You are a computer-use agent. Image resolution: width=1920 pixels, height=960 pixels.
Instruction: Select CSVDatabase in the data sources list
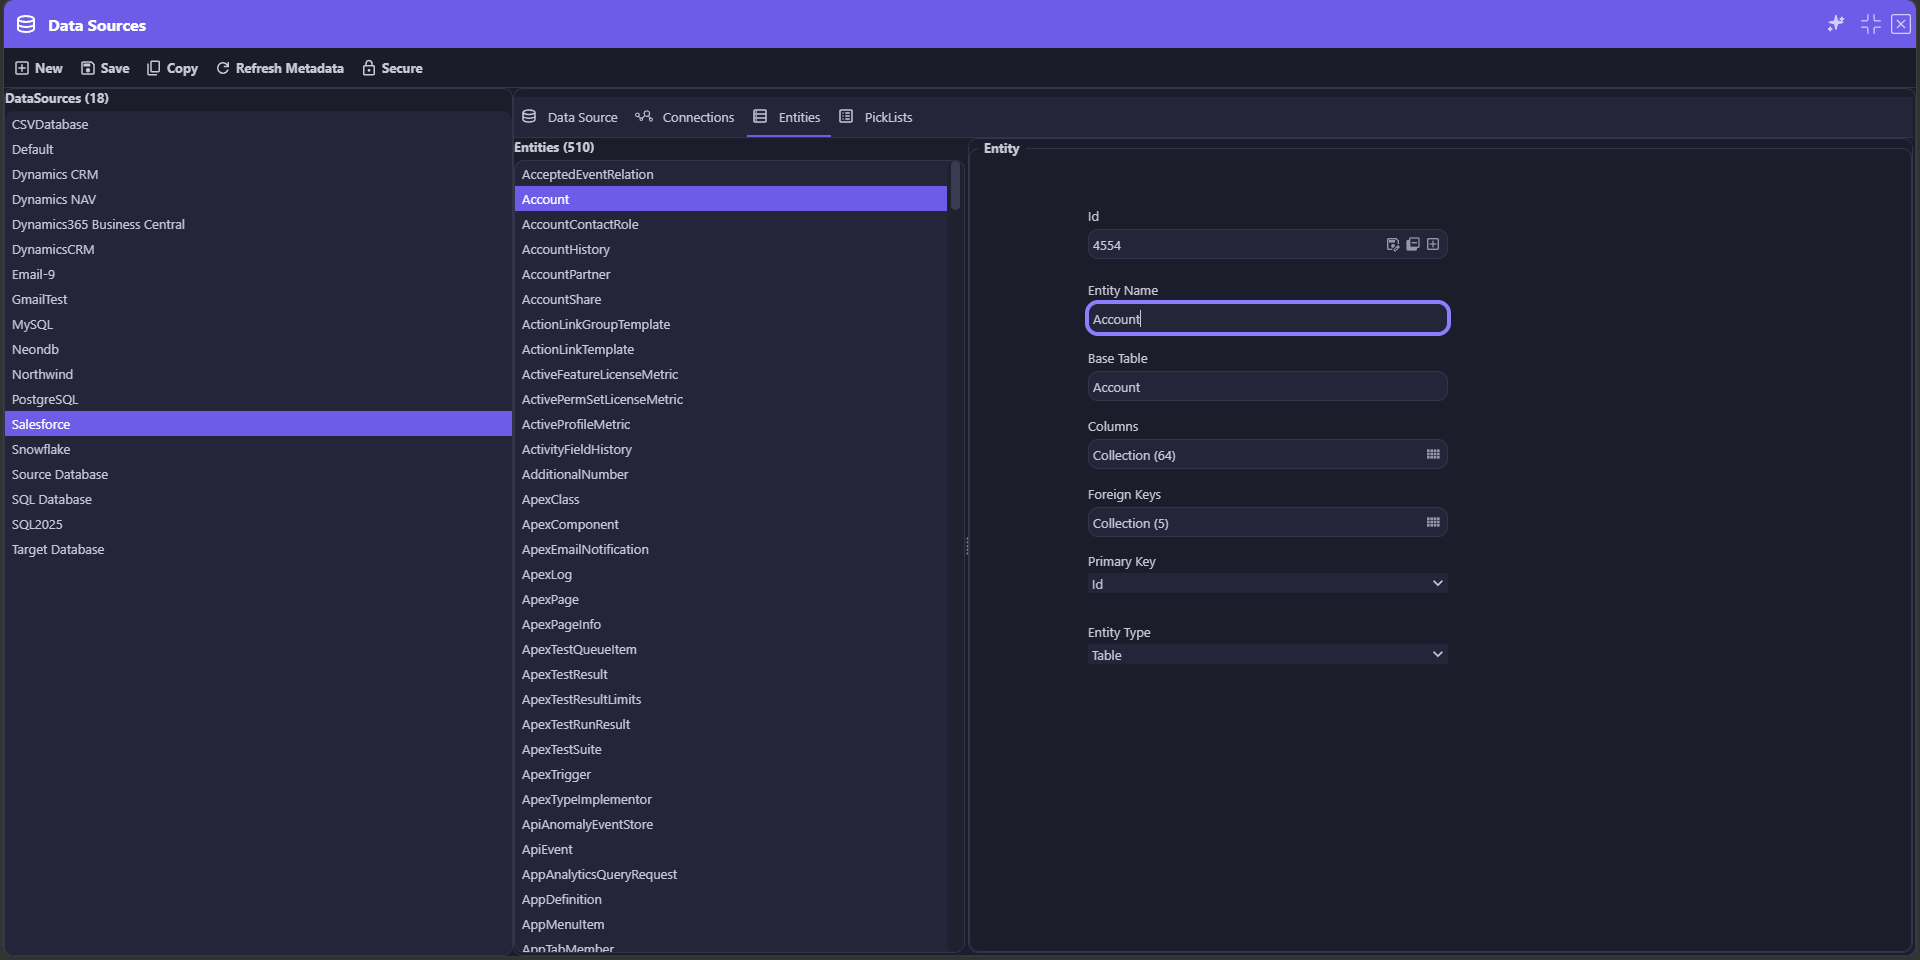258,124
